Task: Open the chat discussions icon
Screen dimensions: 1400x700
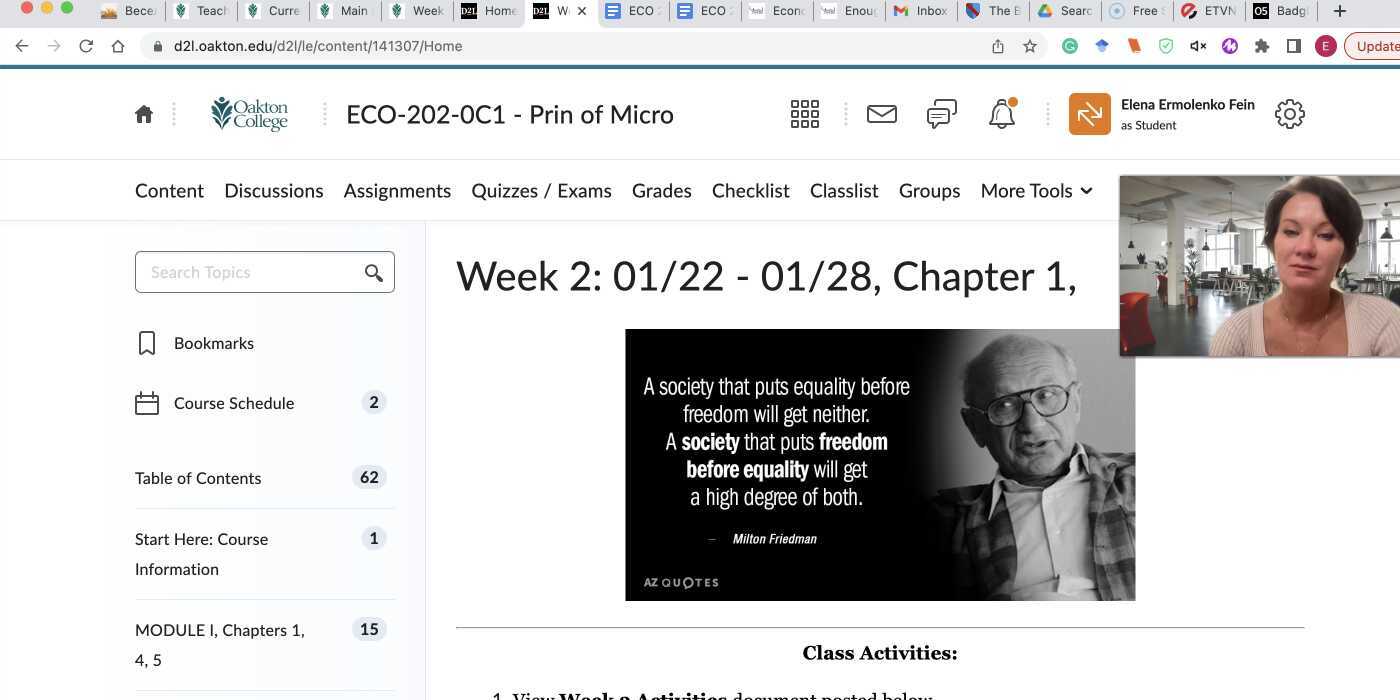Action: click(940, 113)
